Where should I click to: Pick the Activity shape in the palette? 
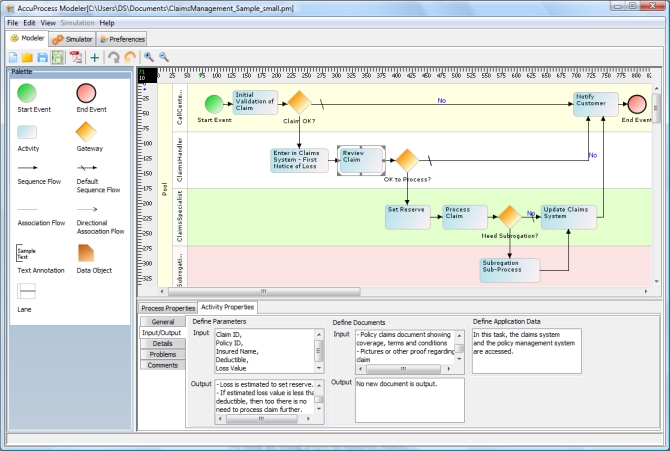(27, 132)
